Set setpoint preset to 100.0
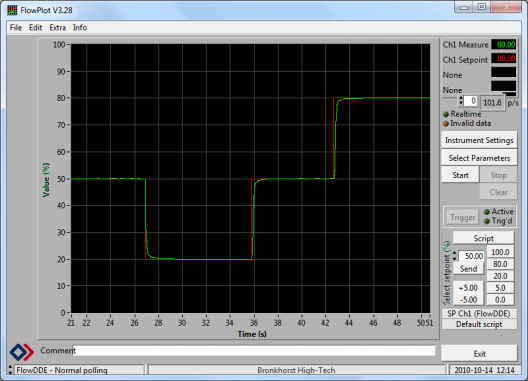 pyautogui.click(x=500, y=252)
